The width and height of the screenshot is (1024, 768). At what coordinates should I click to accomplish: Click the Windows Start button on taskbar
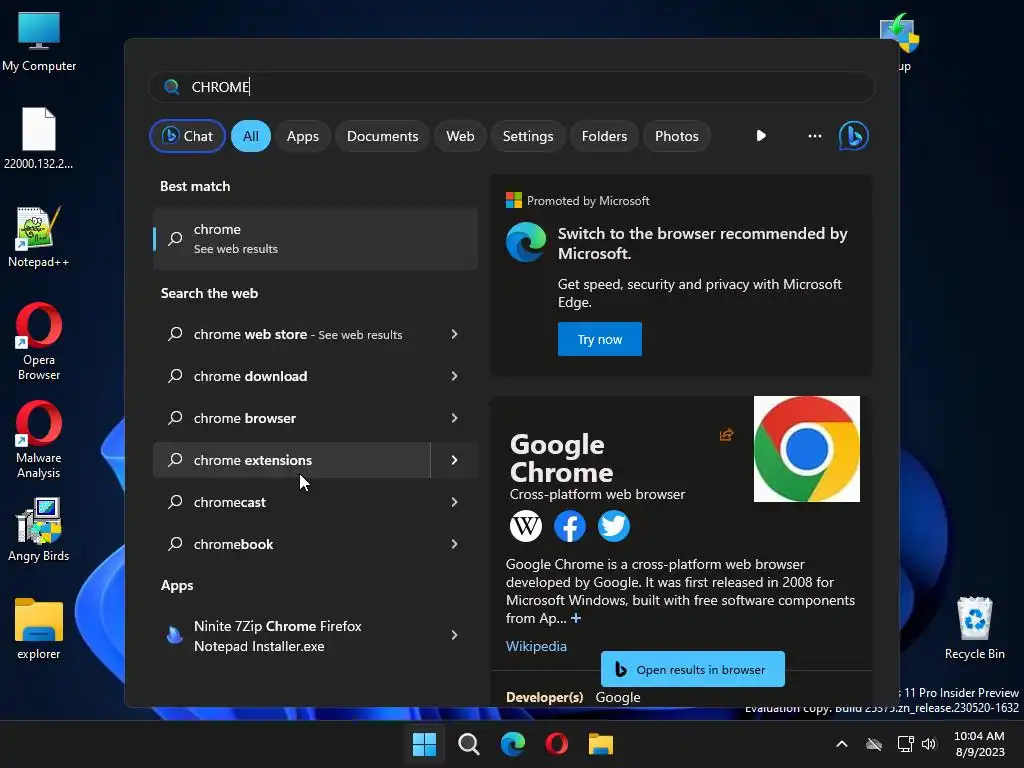pos(424,744)
